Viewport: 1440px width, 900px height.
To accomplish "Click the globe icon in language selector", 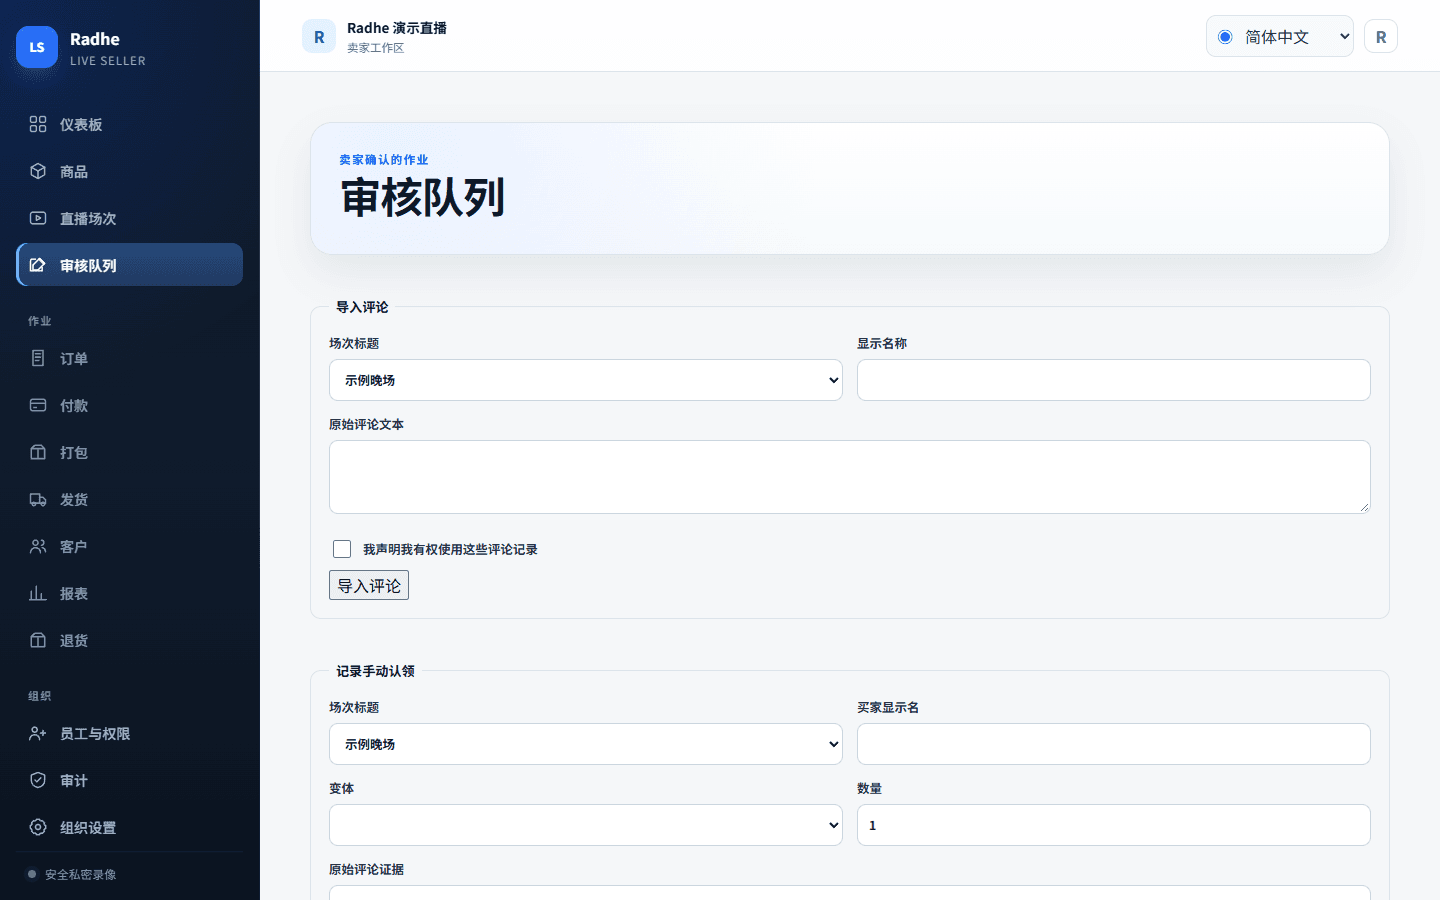I will [1225, 37].
